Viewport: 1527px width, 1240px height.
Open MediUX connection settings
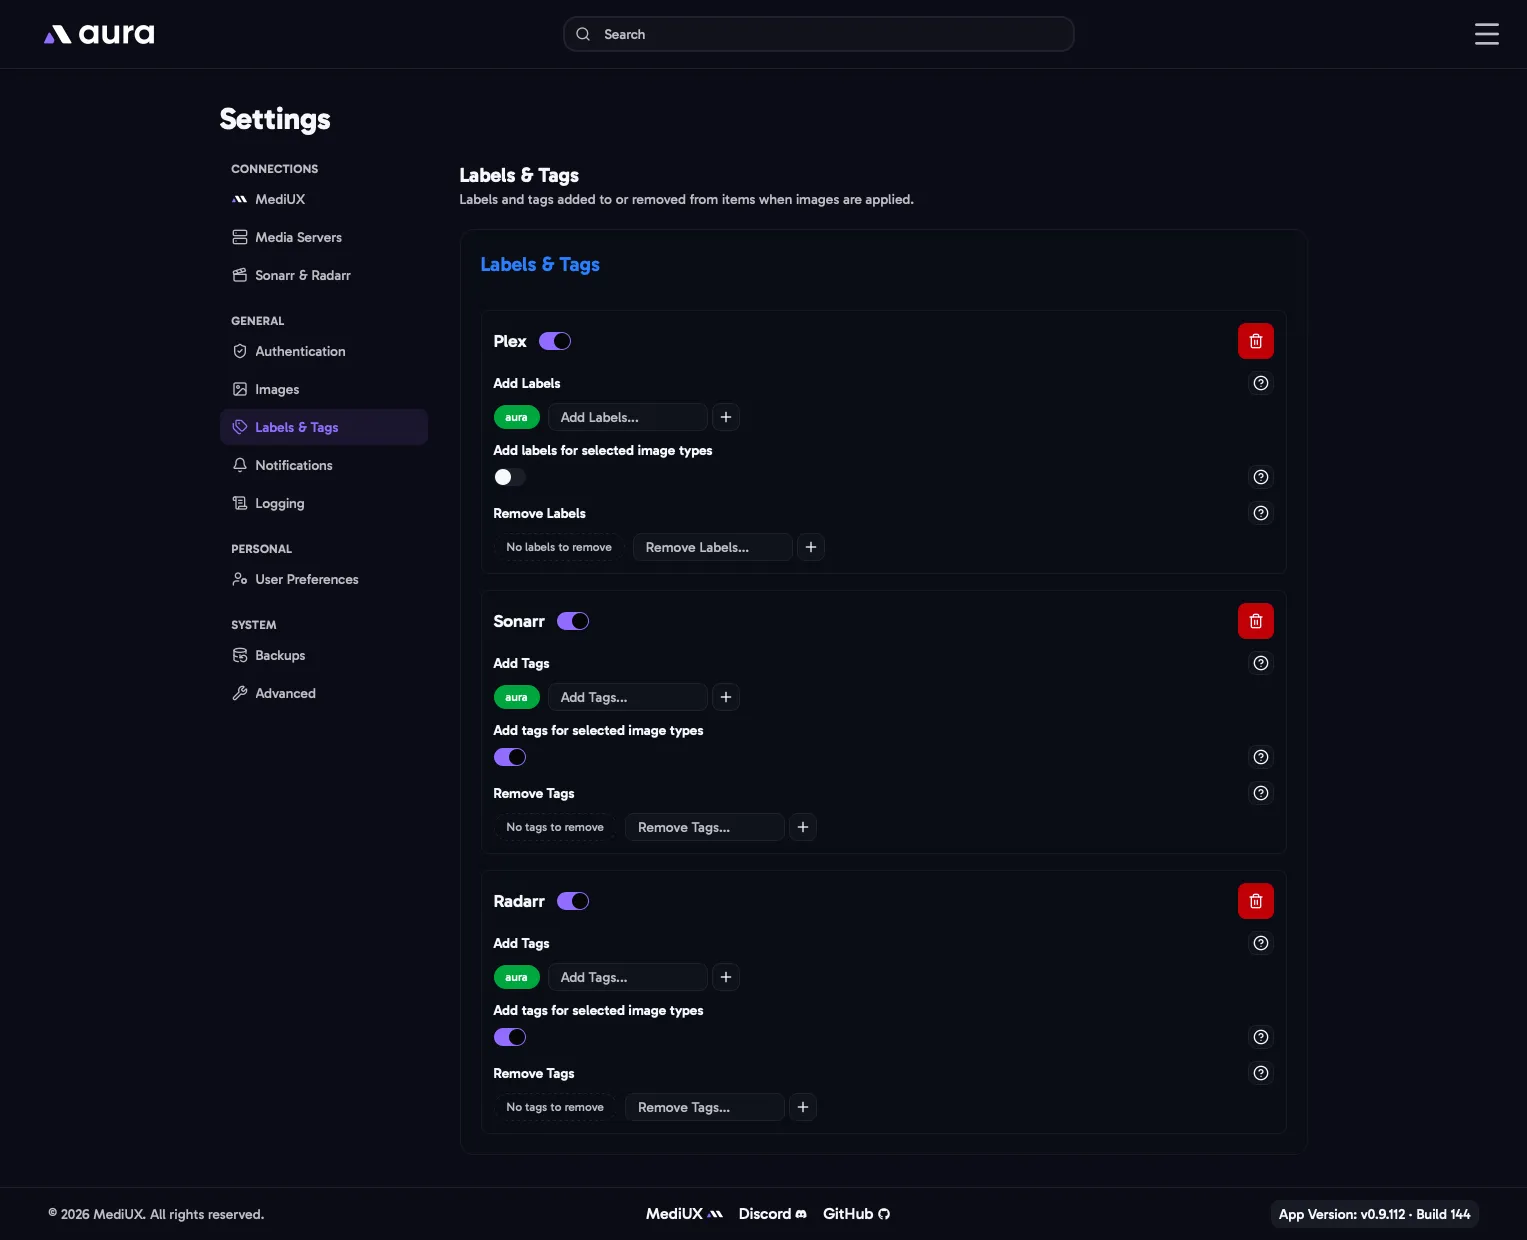(324, 199)
